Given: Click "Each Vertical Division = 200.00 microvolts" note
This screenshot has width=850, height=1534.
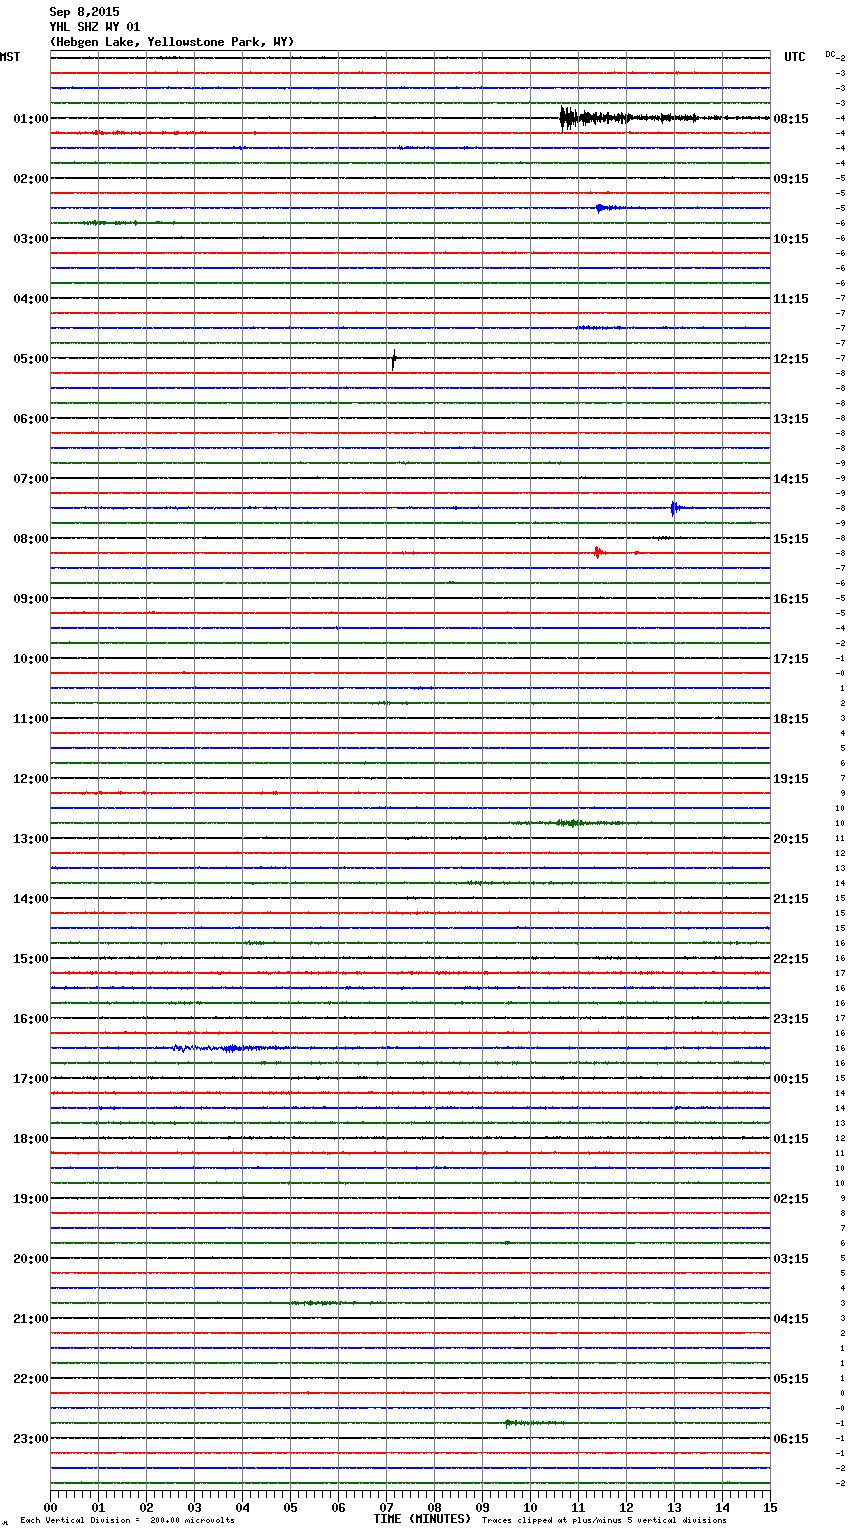Looking at the screenshot, I should 127,1521.
